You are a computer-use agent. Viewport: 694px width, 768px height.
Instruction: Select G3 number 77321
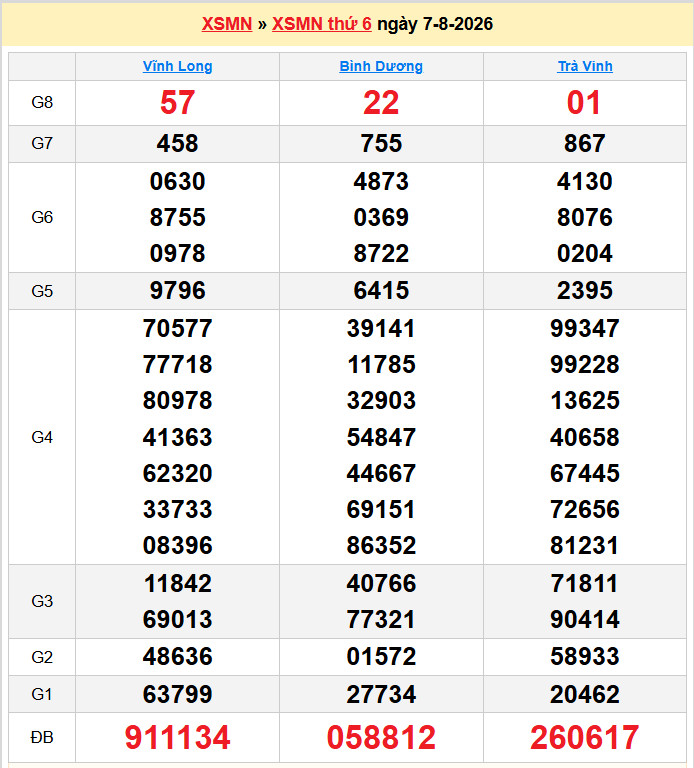pos(381,620)
